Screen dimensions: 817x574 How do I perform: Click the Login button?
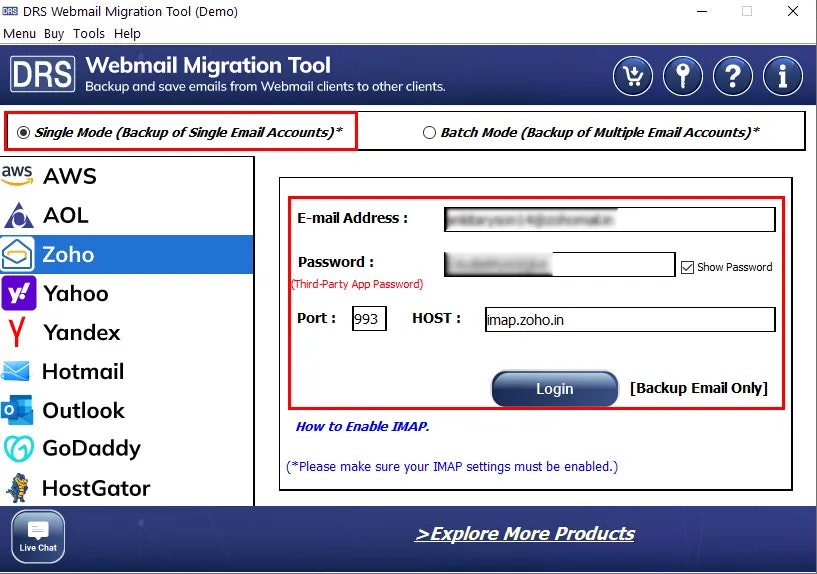(554, 389)
